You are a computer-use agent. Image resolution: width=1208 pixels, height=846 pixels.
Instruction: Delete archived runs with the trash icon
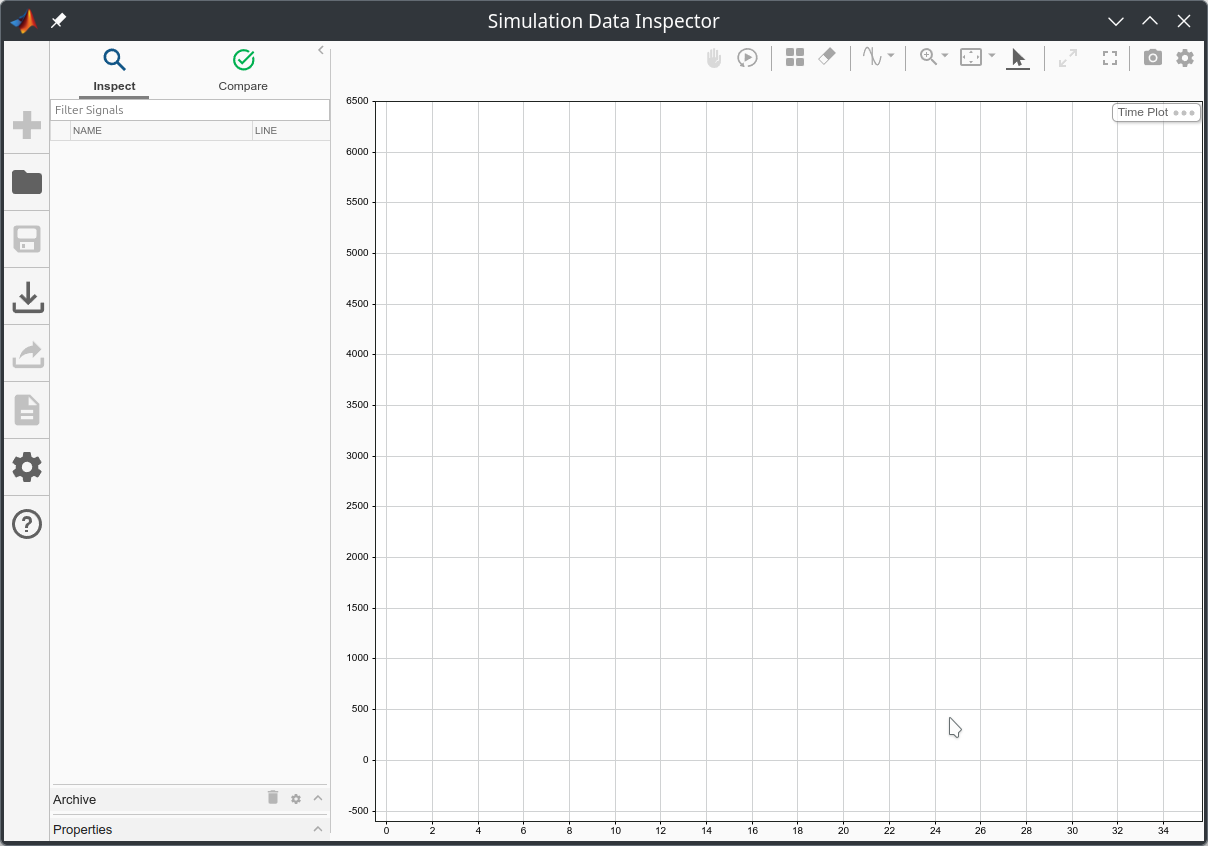point(273,797)
